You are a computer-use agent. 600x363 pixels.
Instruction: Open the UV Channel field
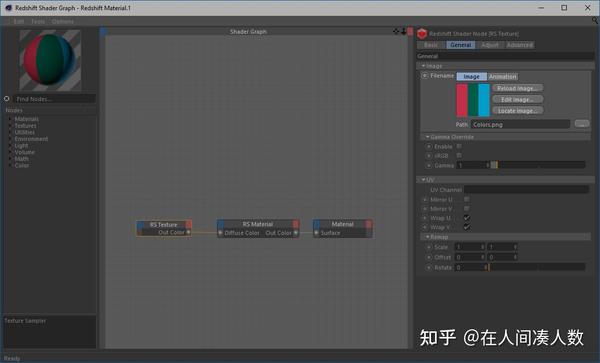pos(526,189)
